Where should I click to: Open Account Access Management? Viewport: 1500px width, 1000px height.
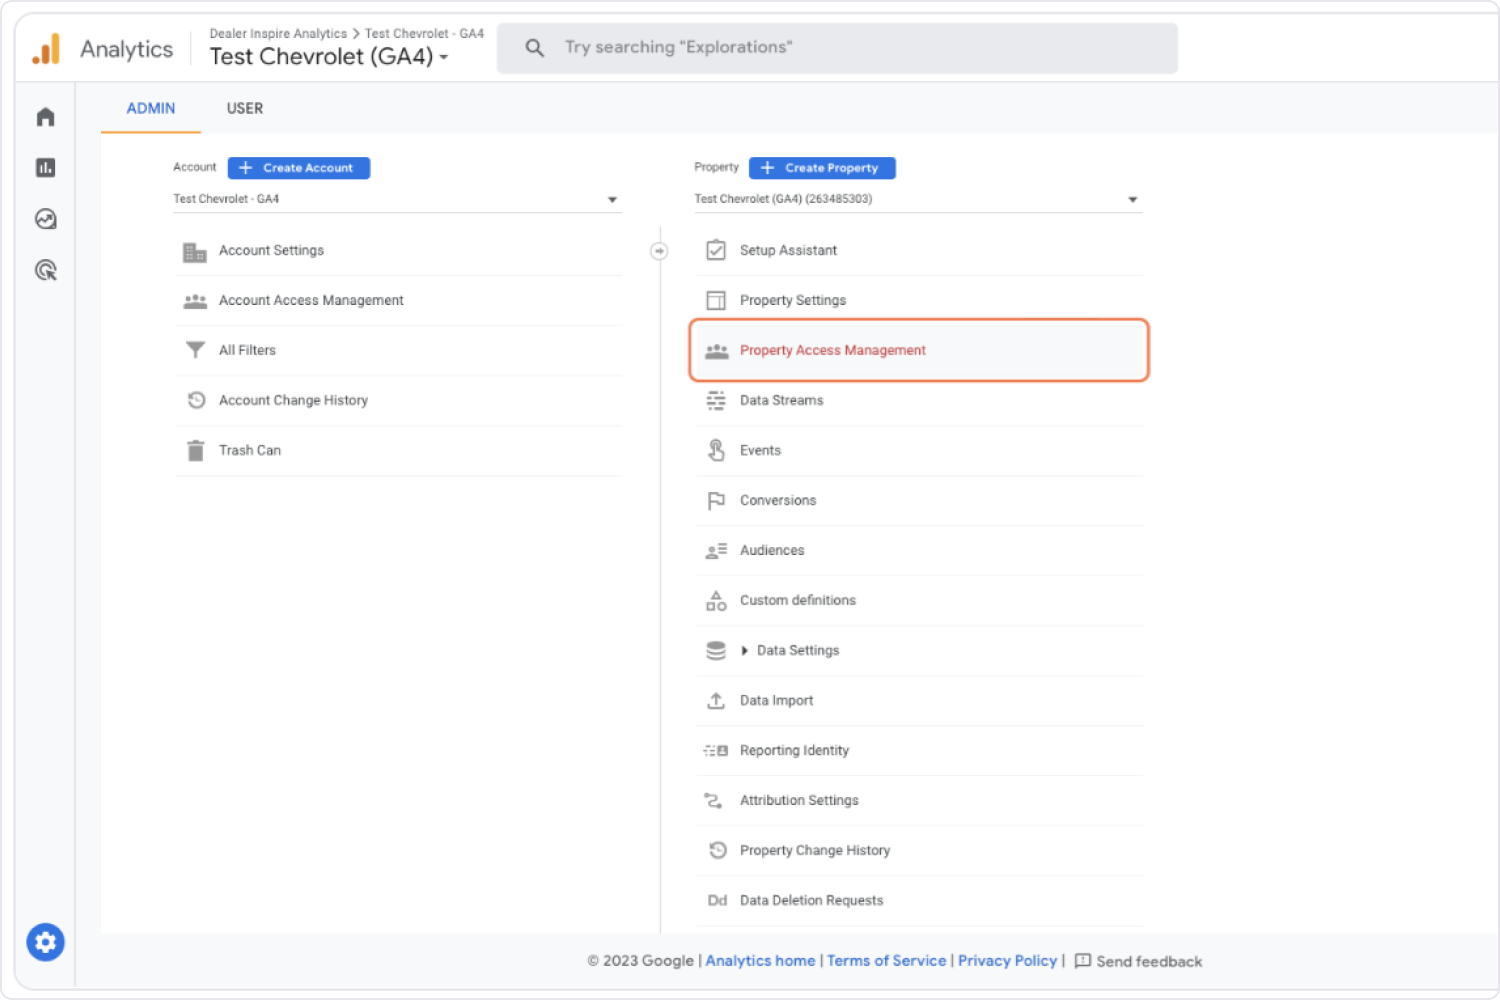(x=399, y=301)
